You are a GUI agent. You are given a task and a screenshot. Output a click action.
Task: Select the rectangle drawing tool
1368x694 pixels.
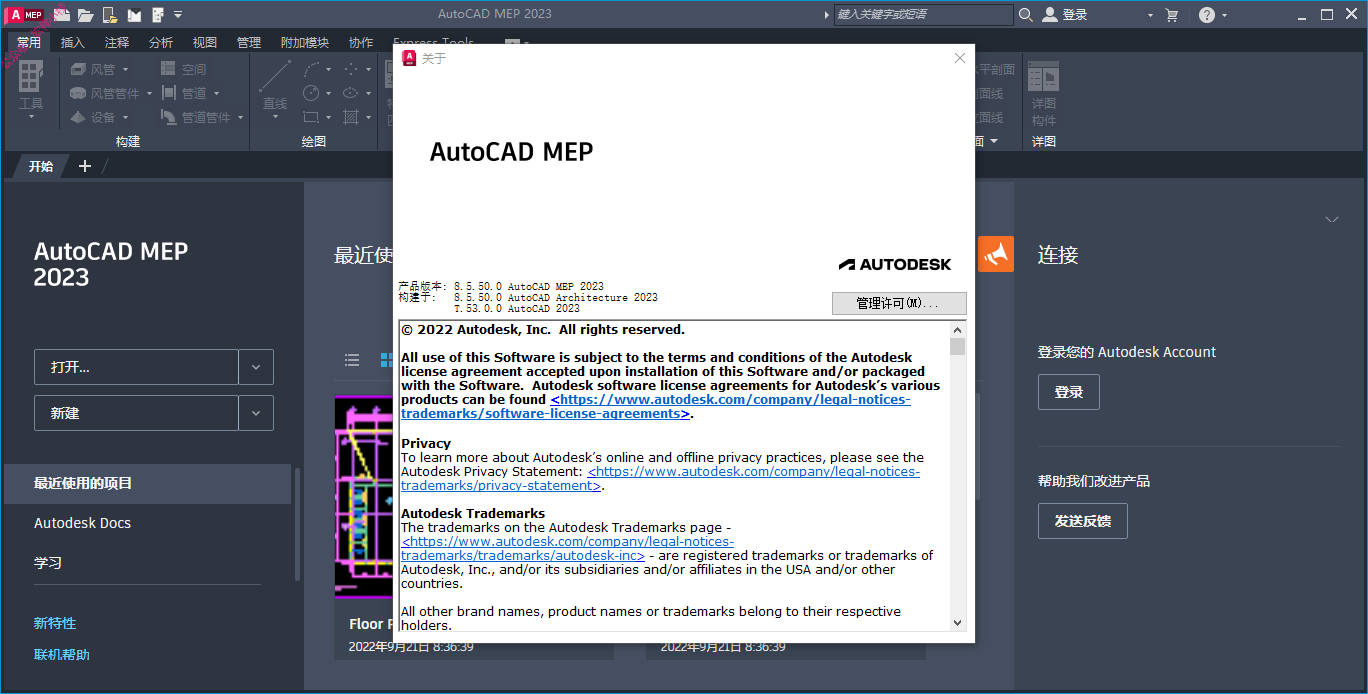coord(311,117)
